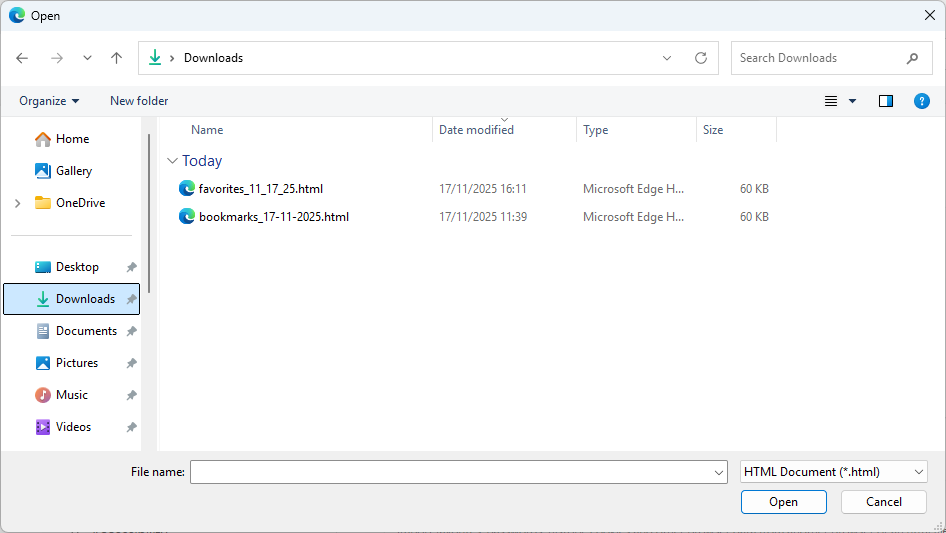The width and height of the screenshot is (946, 533).
Task: Unpin Desktop using its pin icon
Action: point(131,267)
